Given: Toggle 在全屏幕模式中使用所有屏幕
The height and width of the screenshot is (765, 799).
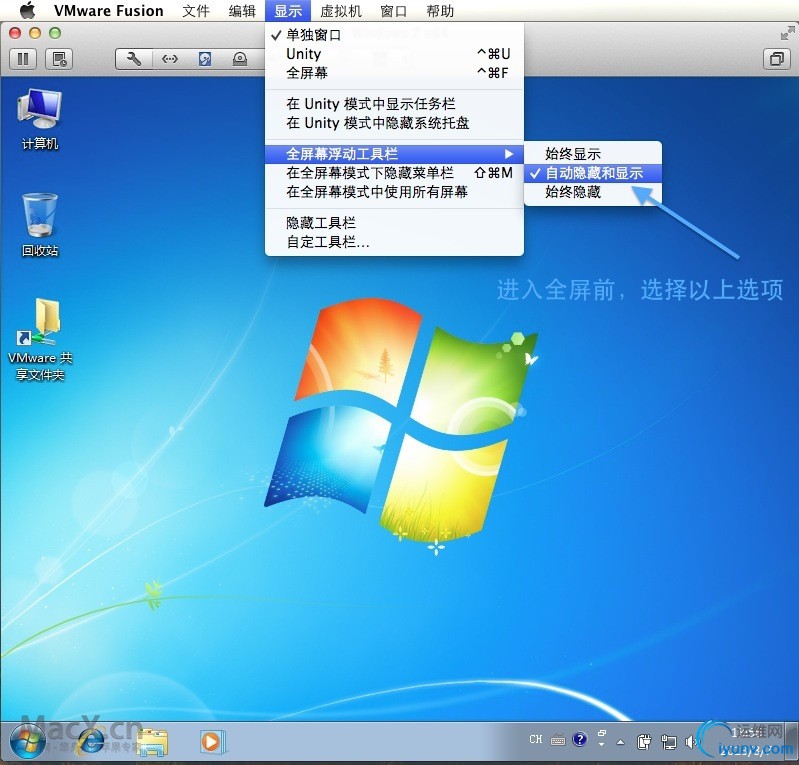Looking at the screenshot, I should tap(394, 192).
